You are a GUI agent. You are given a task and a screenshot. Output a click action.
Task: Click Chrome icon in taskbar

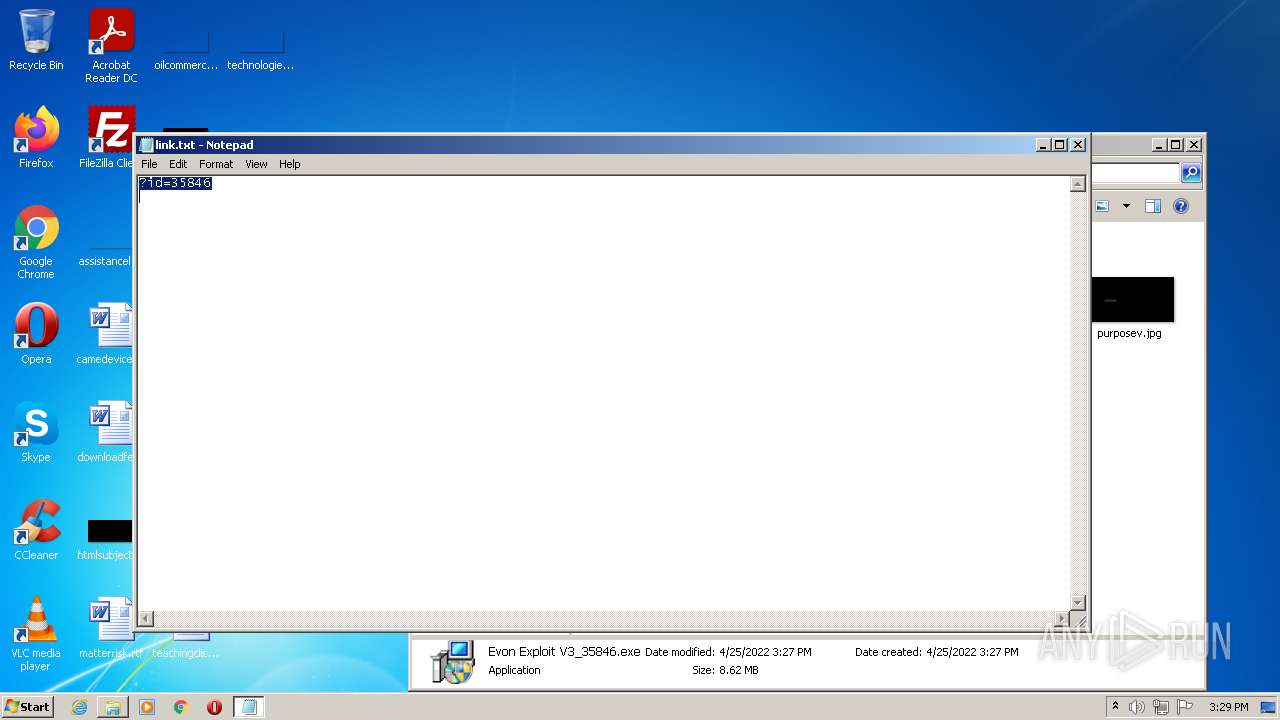click(x=181, y=707)
